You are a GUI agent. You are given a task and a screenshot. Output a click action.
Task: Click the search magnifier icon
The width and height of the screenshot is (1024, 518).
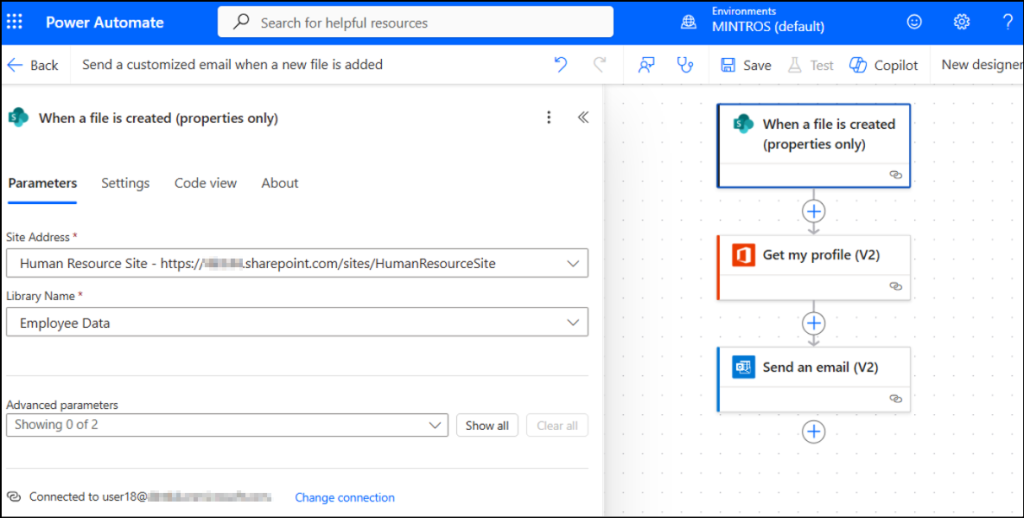[x=241, y=22]
